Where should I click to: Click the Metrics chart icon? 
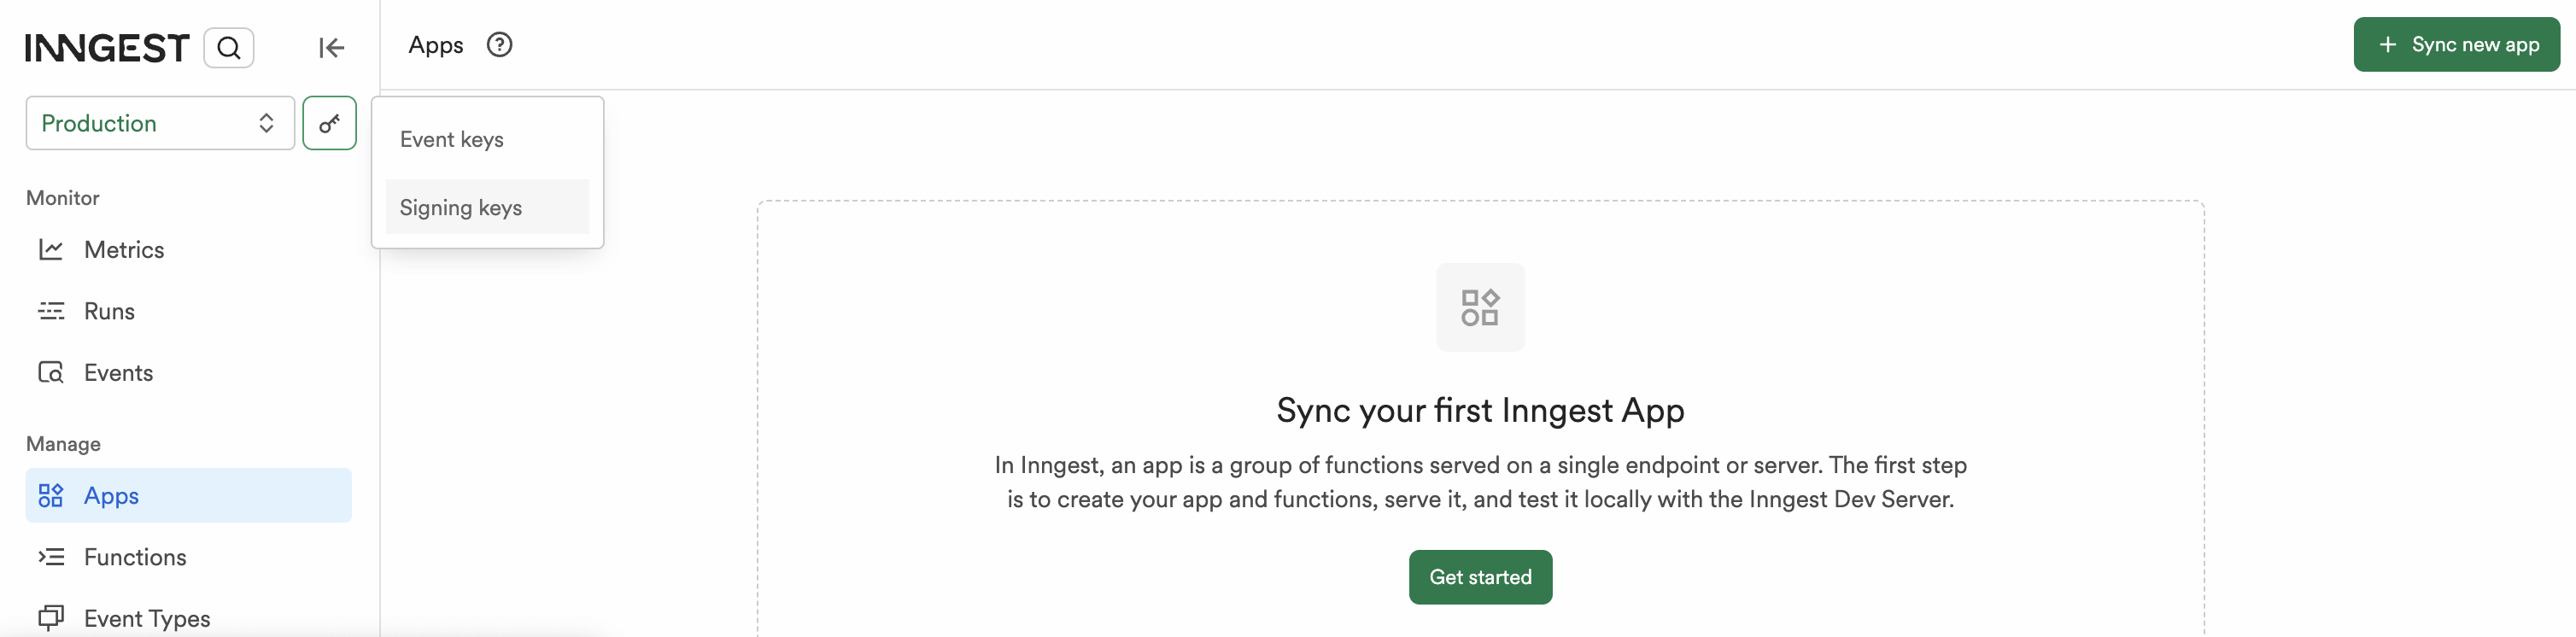[51, 250]
